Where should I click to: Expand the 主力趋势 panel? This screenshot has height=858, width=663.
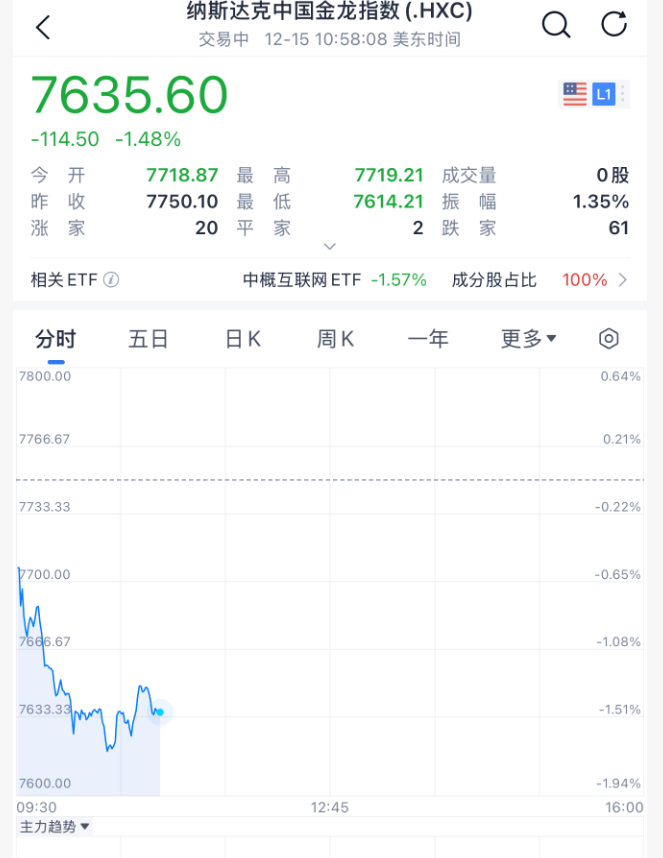coord(48,827)
